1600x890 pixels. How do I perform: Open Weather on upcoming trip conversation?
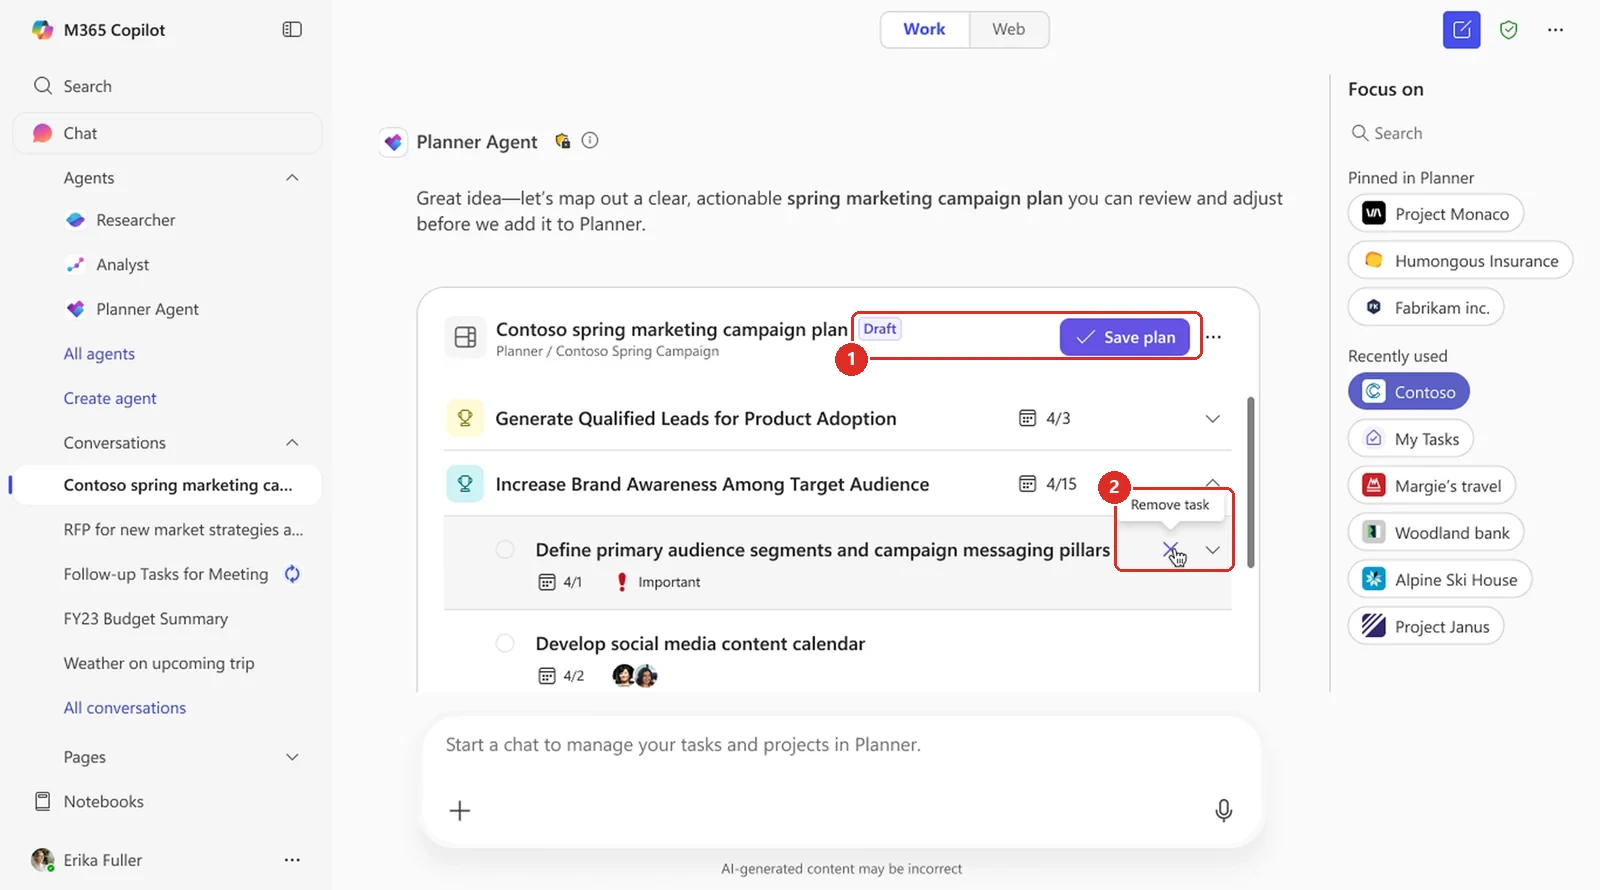(159, 663)
